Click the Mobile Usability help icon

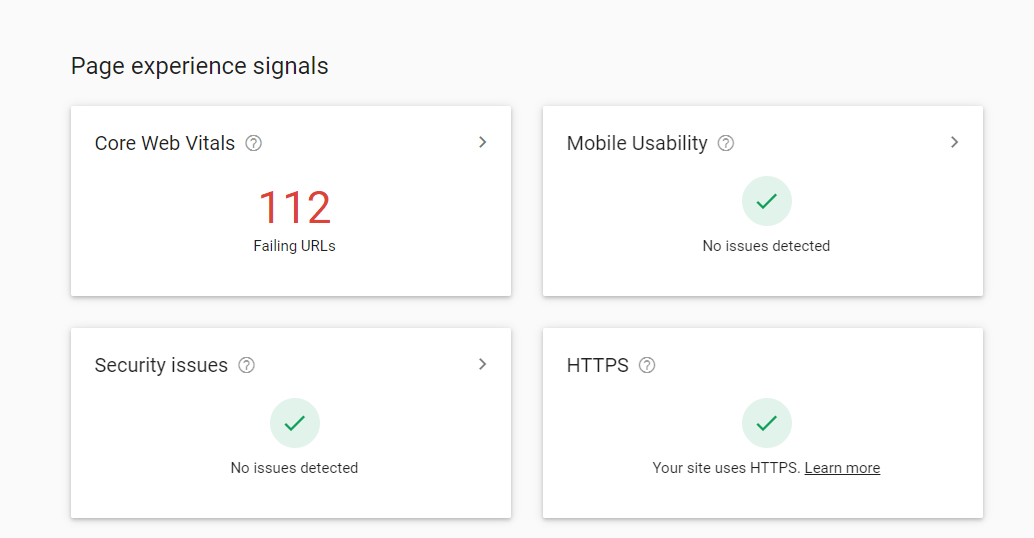[726, 143]
